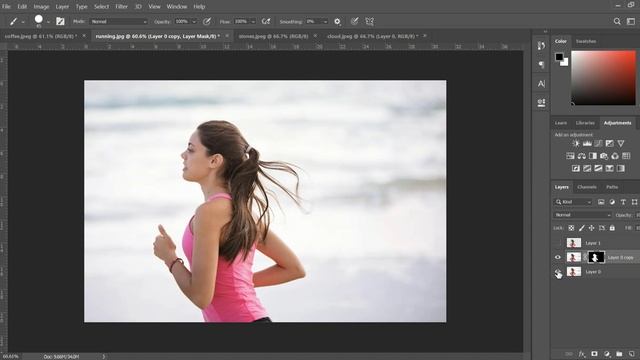The image size is (640, 360).
Task: Toggle lock all padlock
Action: 612,228
